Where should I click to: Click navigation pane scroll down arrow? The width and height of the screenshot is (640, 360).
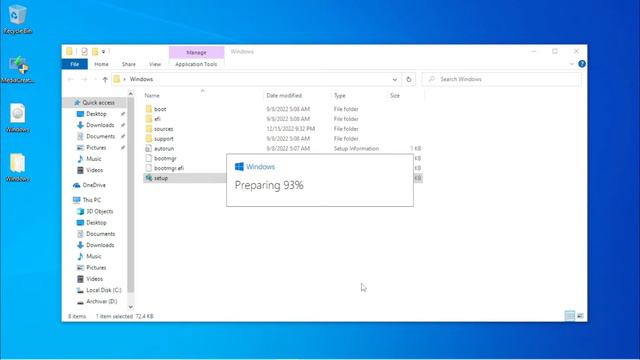tap(131, 307)
